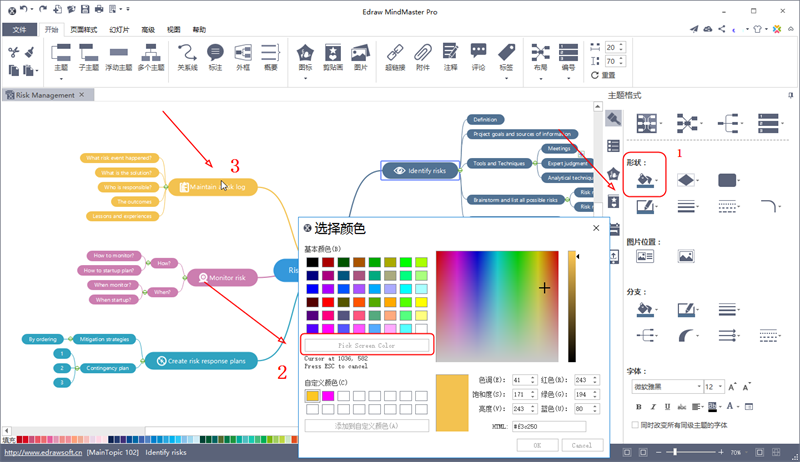Screen dimensions: 800x462
Task: Open shape fill color bucket under 形状
Action: tap(645, 180)
